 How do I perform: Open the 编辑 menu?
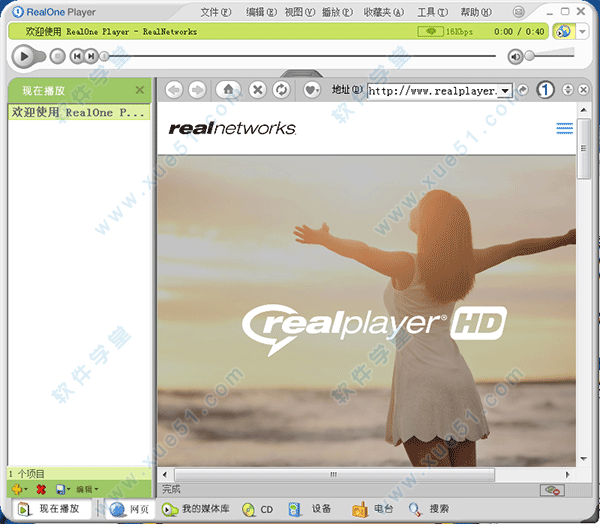click(x=261, y=12)
